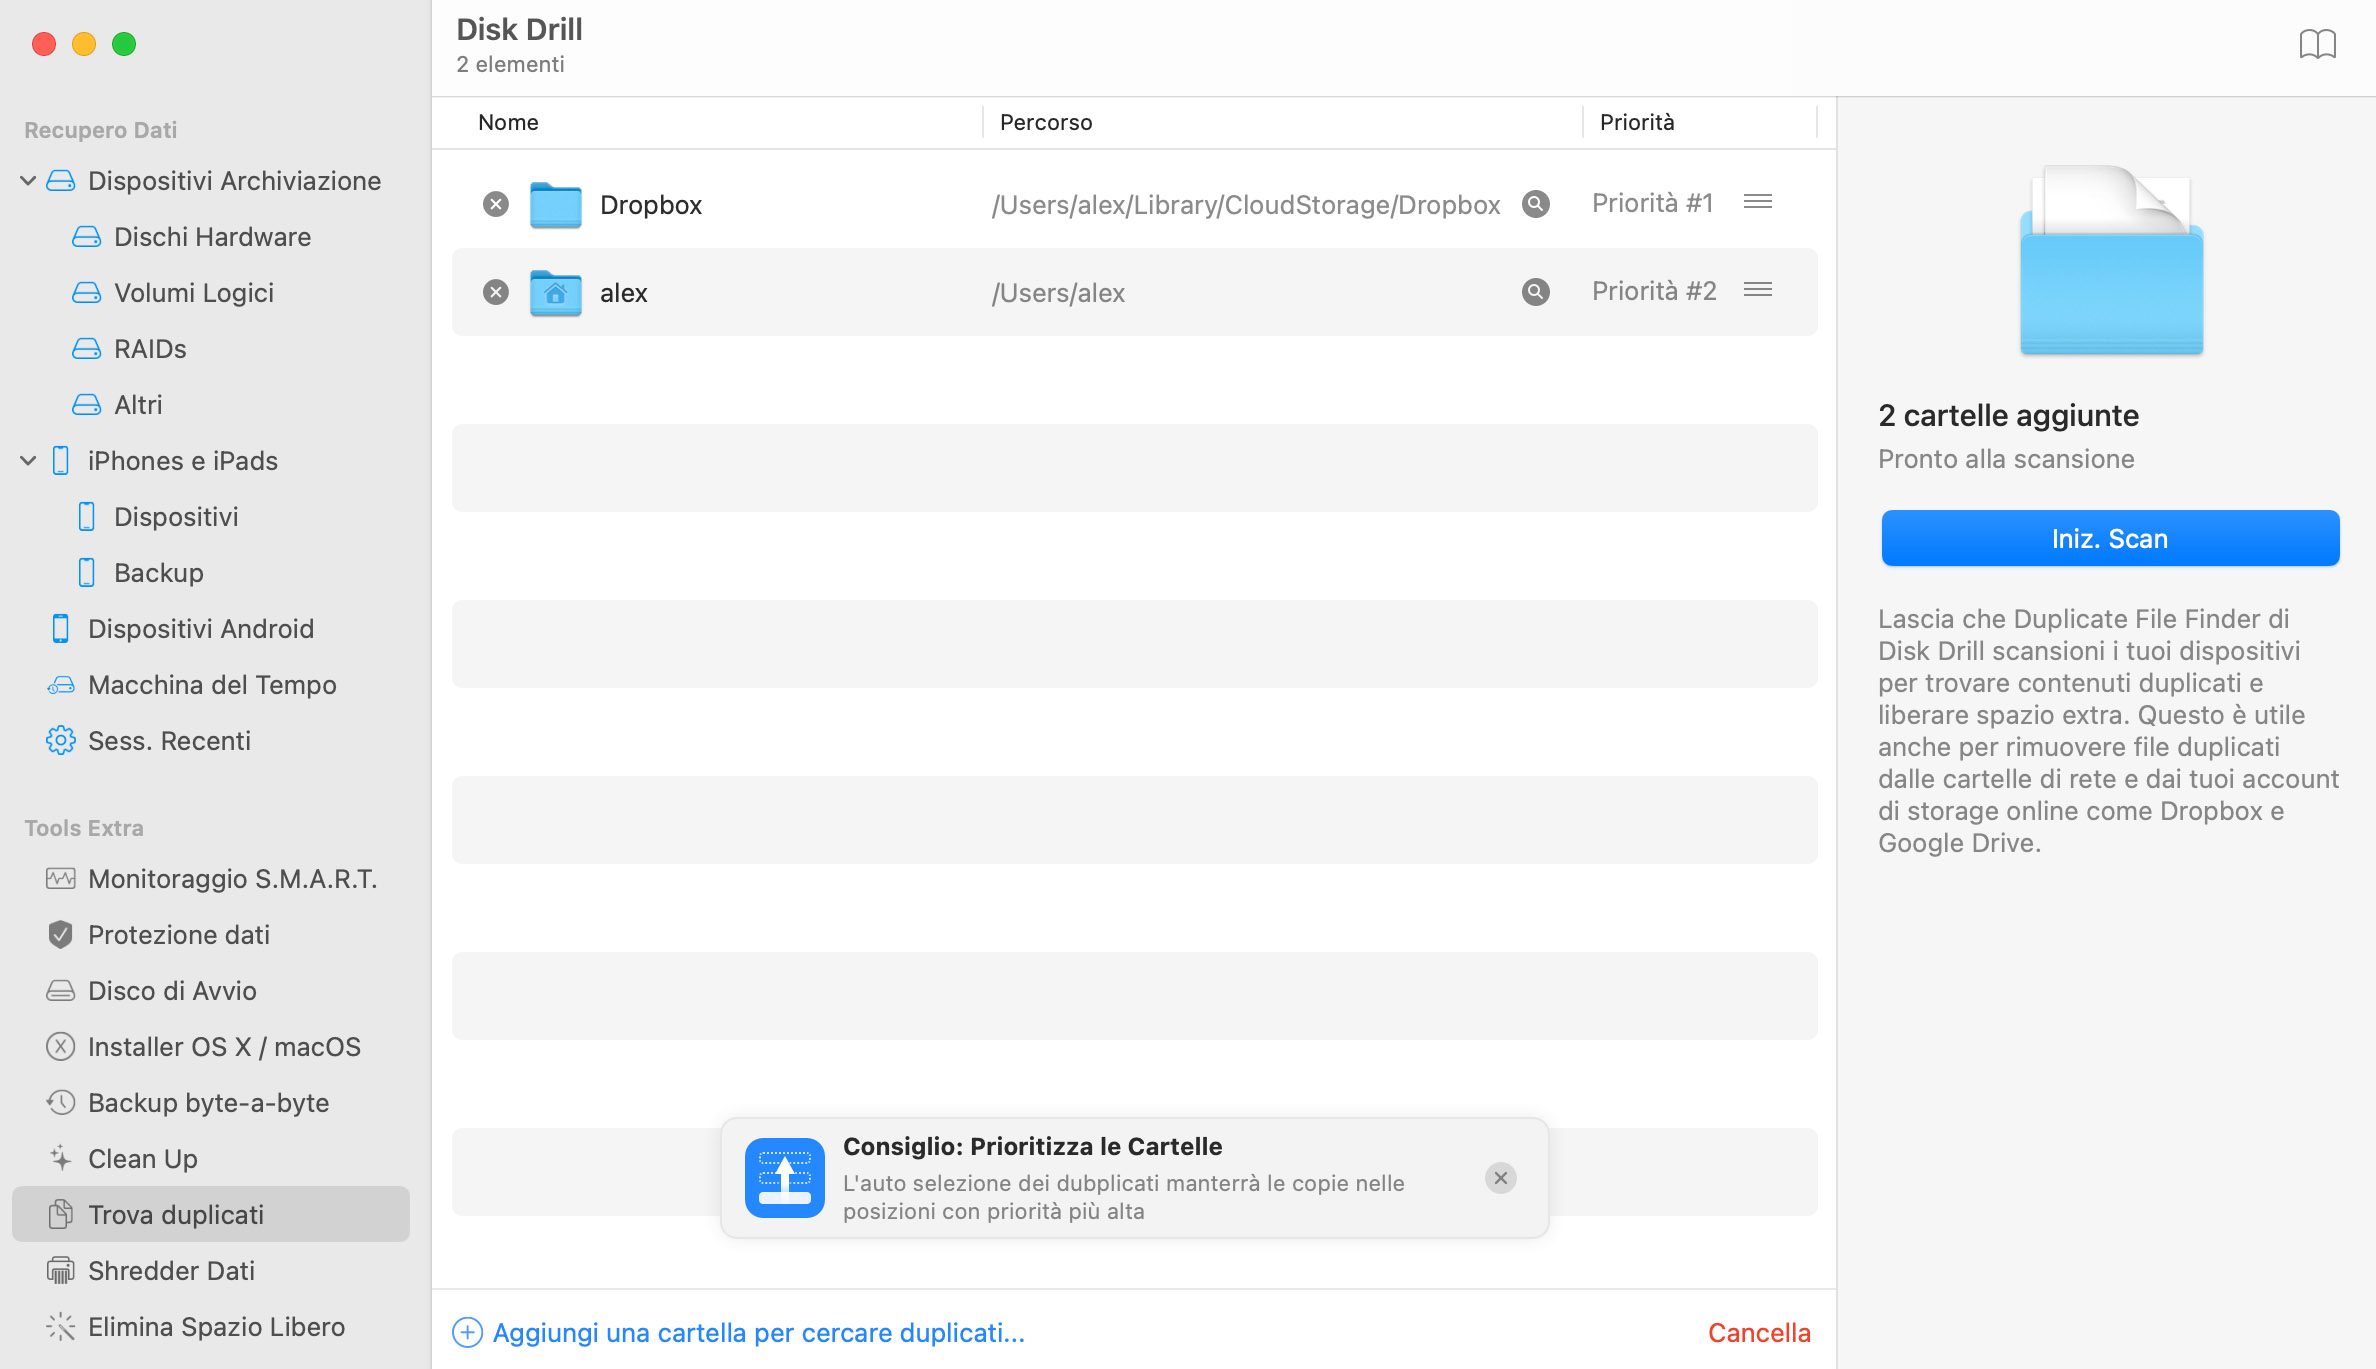Click the Clean Up sparkle icon
Viewport: 2376px width, 1369px height.
61,1159
